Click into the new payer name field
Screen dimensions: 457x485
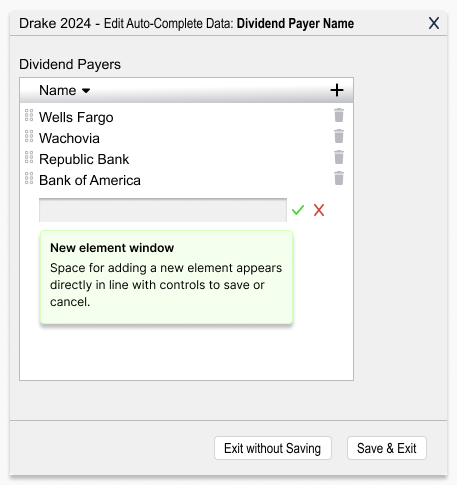[163, 210]
